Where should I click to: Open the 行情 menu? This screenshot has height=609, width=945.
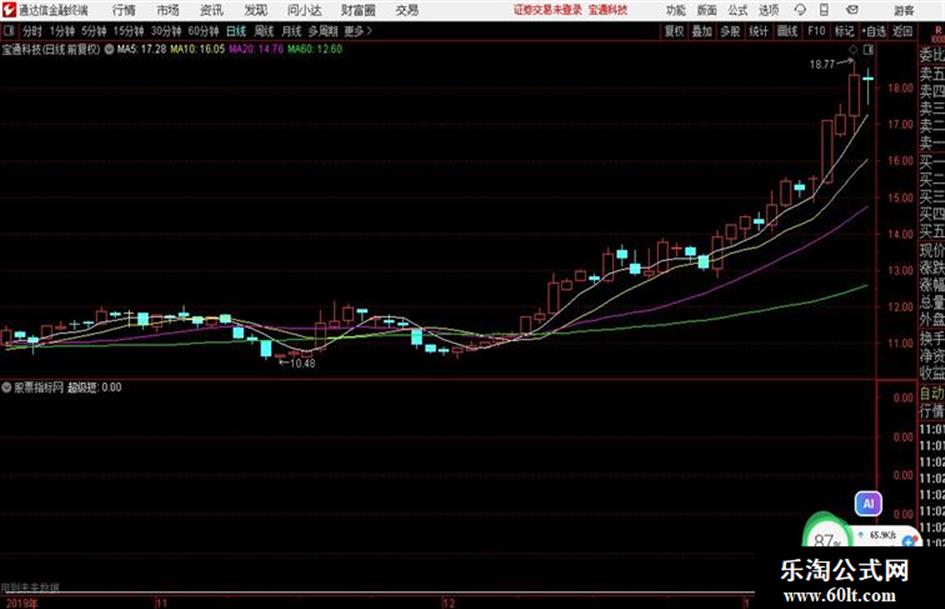(x=124, y=10)
